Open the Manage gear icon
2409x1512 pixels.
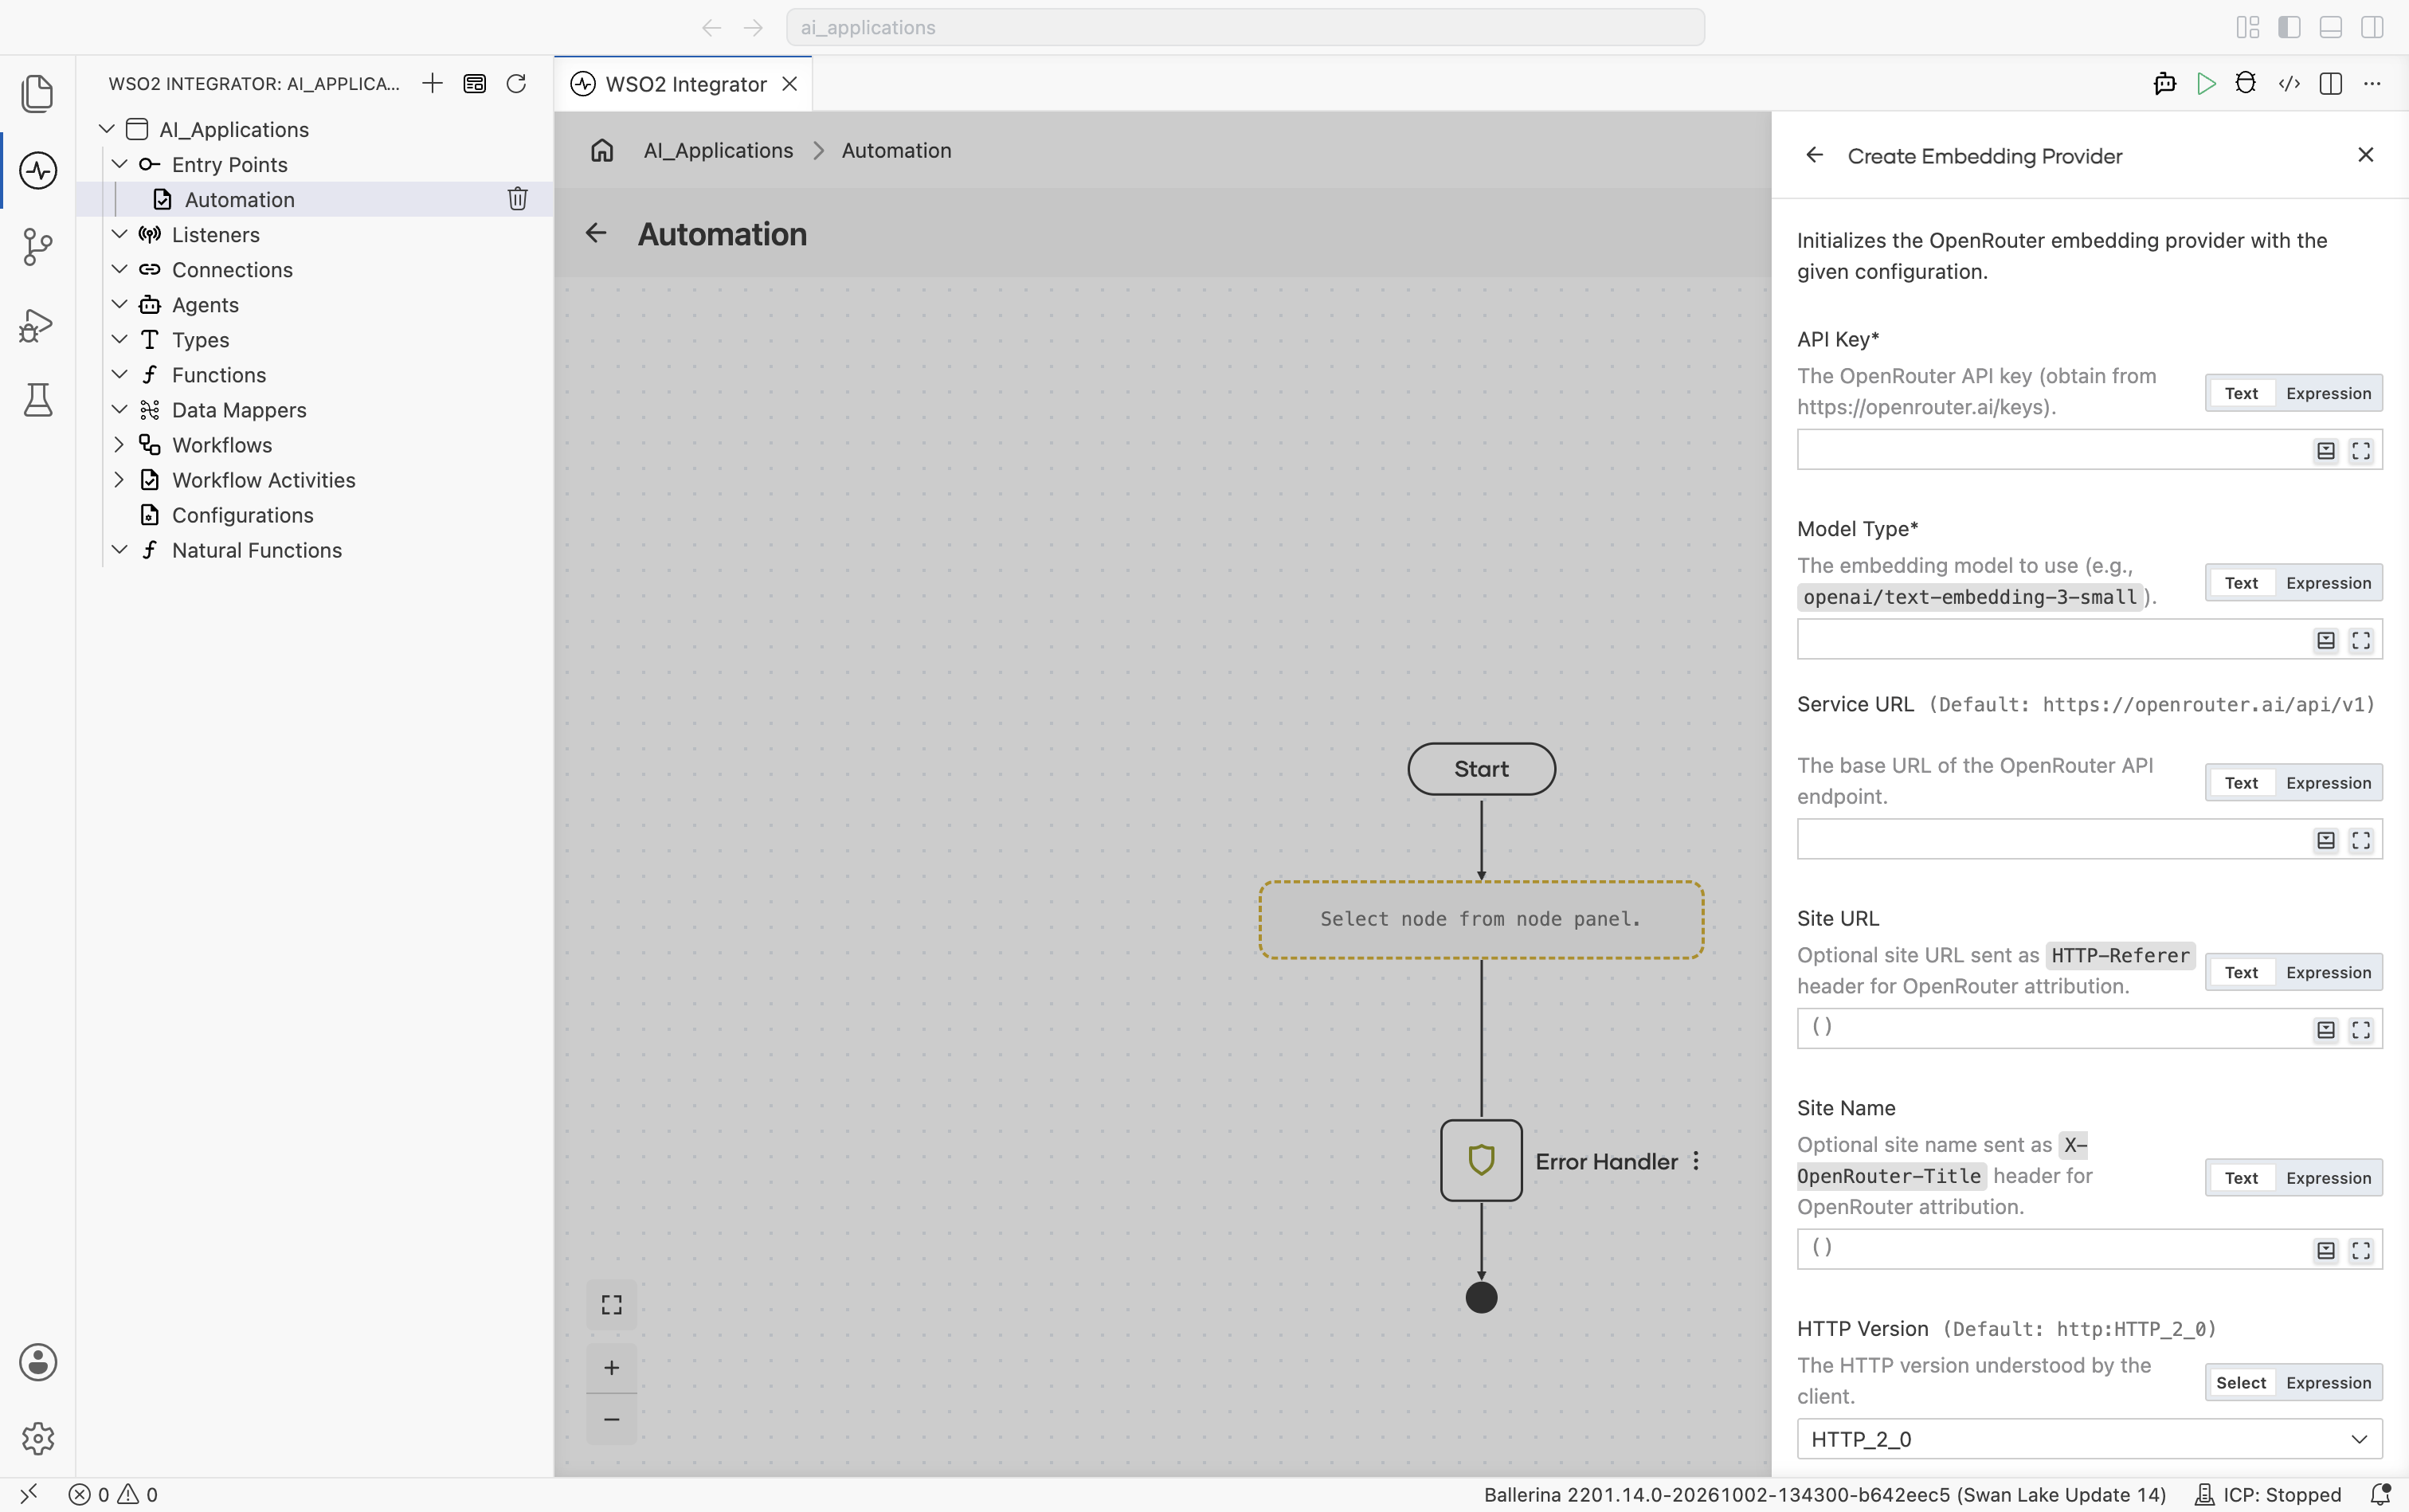click(37, 1438)
